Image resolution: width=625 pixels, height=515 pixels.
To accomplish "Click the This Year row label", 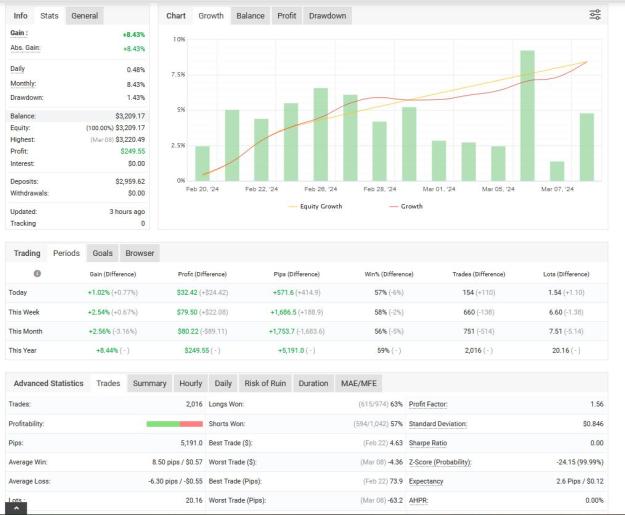I will point(22,350).
